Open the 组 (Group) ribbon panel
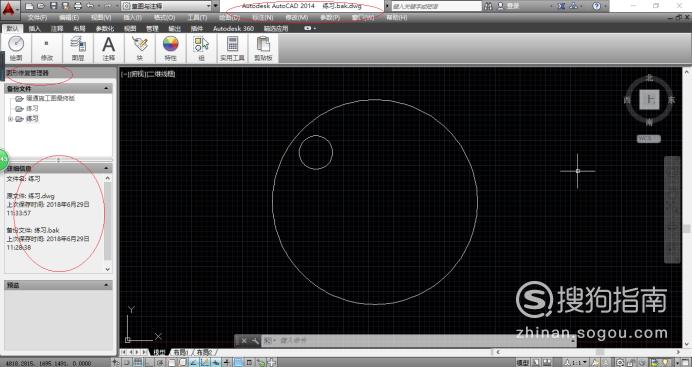The image size is (692, 367). pos(201,48)
